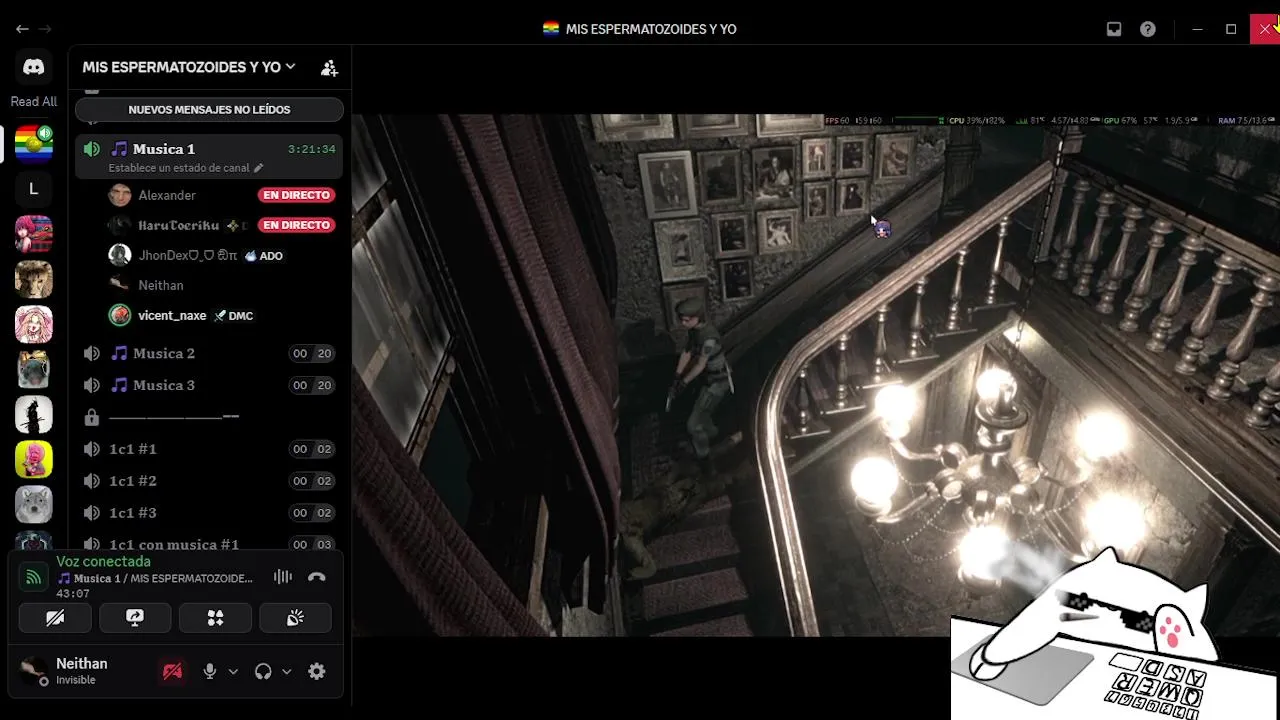
Task: Click the Musica 2 user count 00 20
Action: (311, 353)
